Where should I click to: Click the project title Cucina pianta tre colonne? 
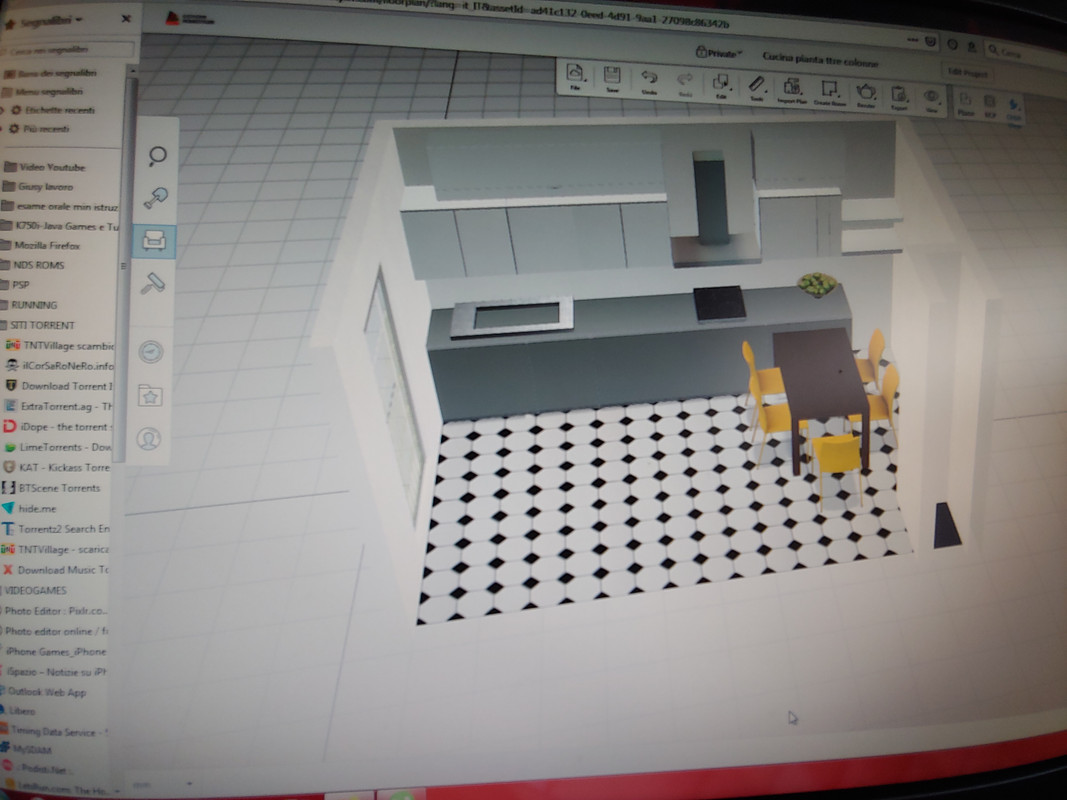(820, 59)
